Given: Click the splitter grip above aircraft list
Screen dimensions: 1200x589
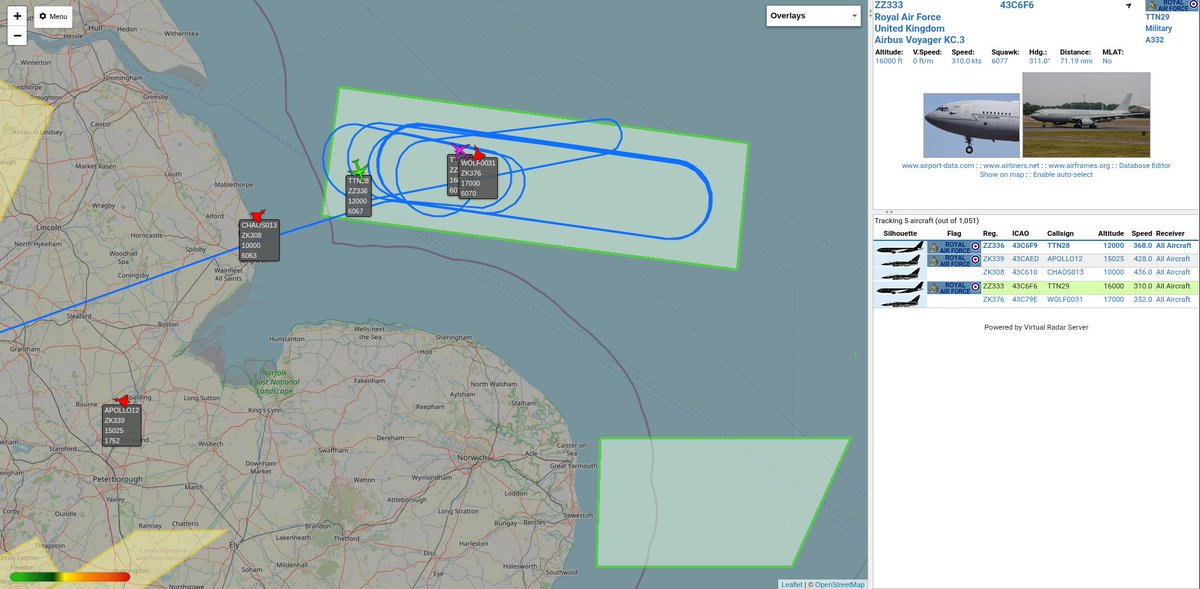Looking at the screenshot, I should click(888, 212).
